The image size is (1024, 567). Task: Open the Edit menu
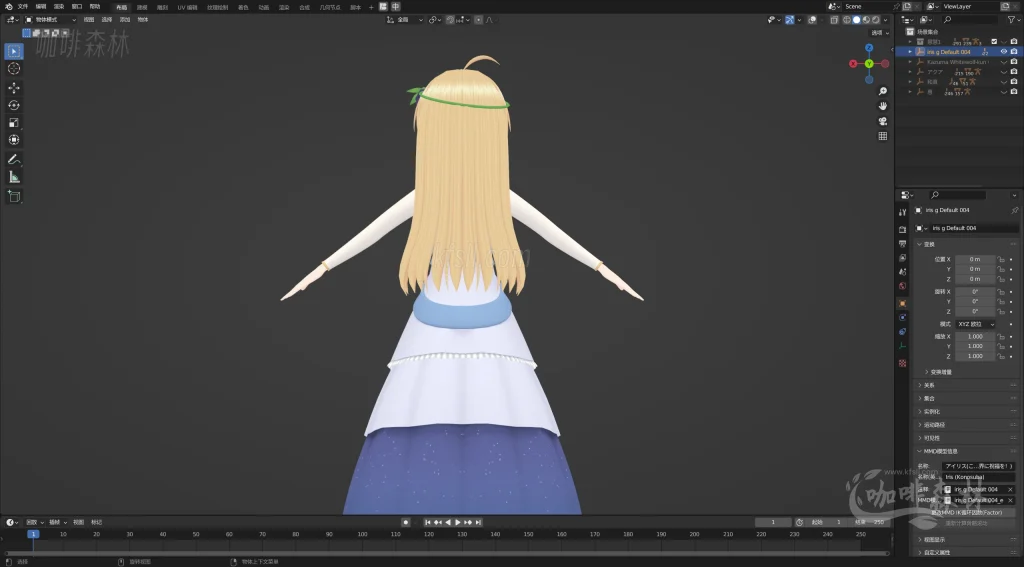(40, 7)
